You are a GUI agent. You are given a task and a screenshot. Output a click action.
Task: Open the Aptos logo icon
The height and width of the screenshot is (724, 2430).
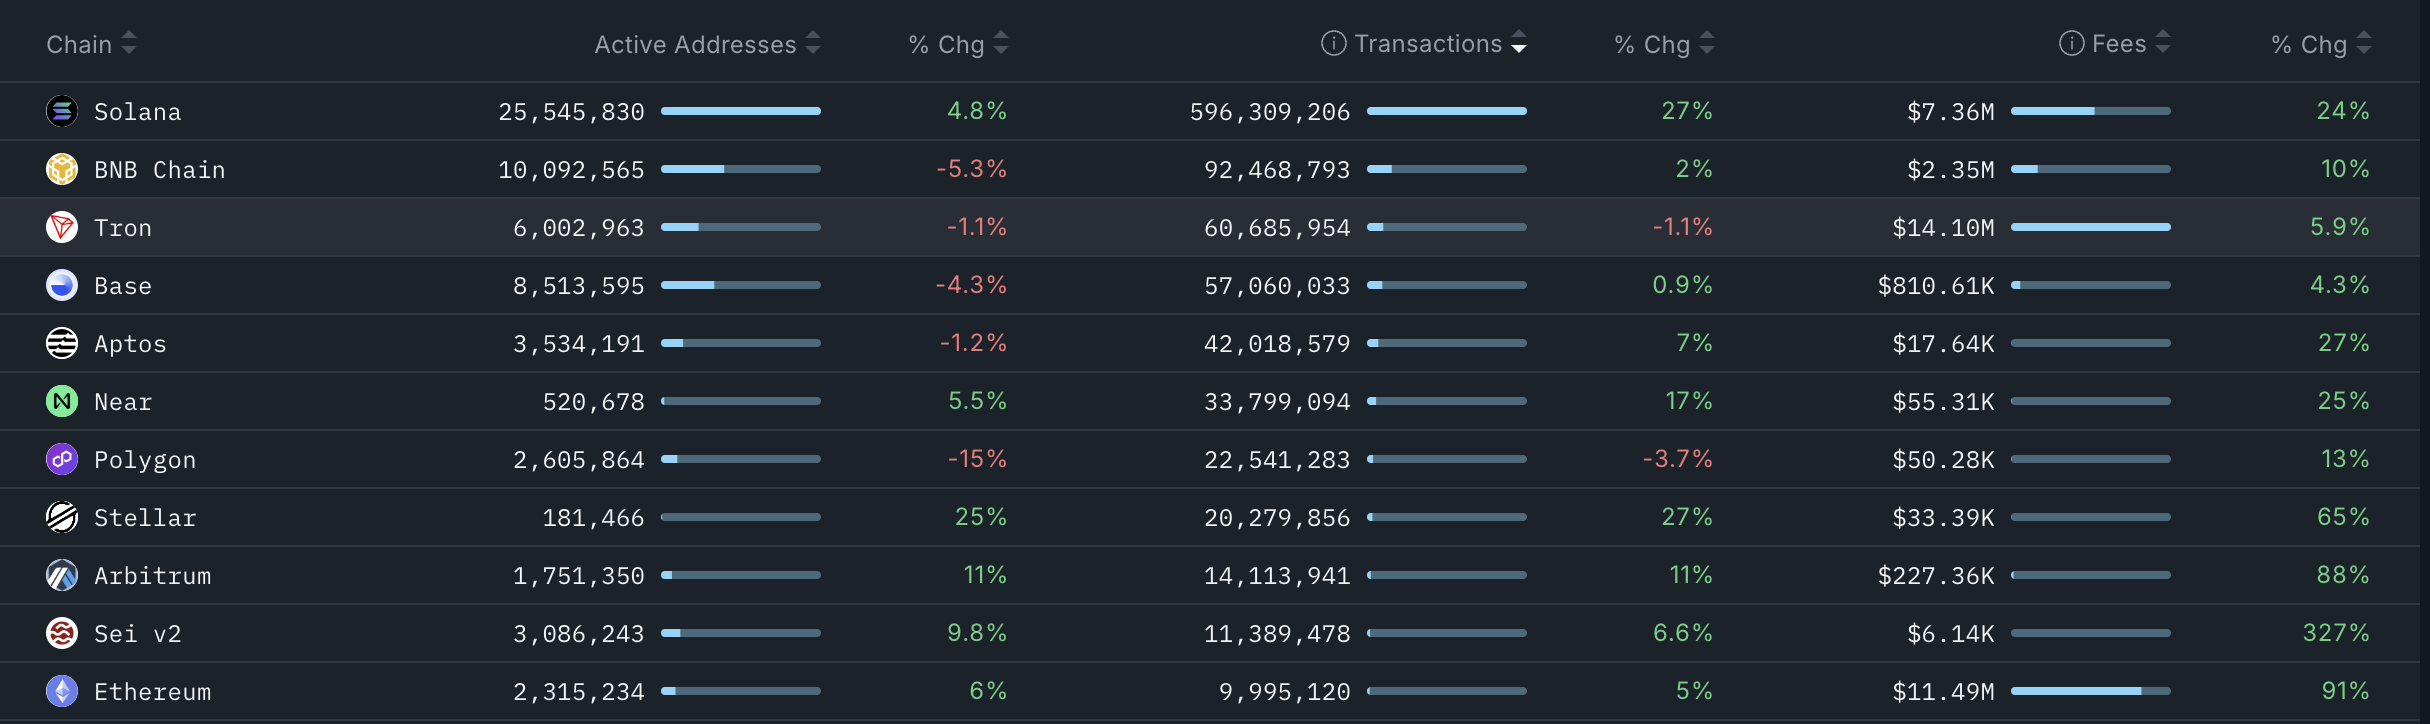click(x=62, y=343)
